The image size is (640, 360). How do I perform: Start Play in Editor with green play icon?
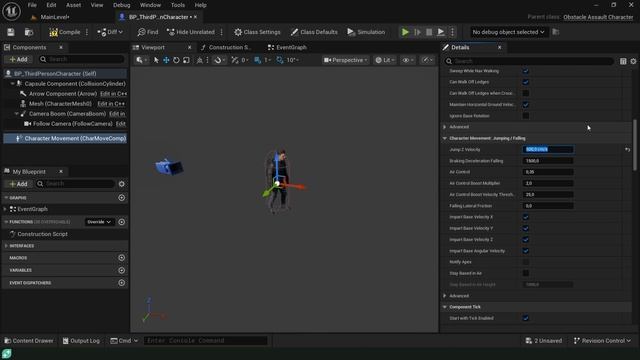(405, 32)
